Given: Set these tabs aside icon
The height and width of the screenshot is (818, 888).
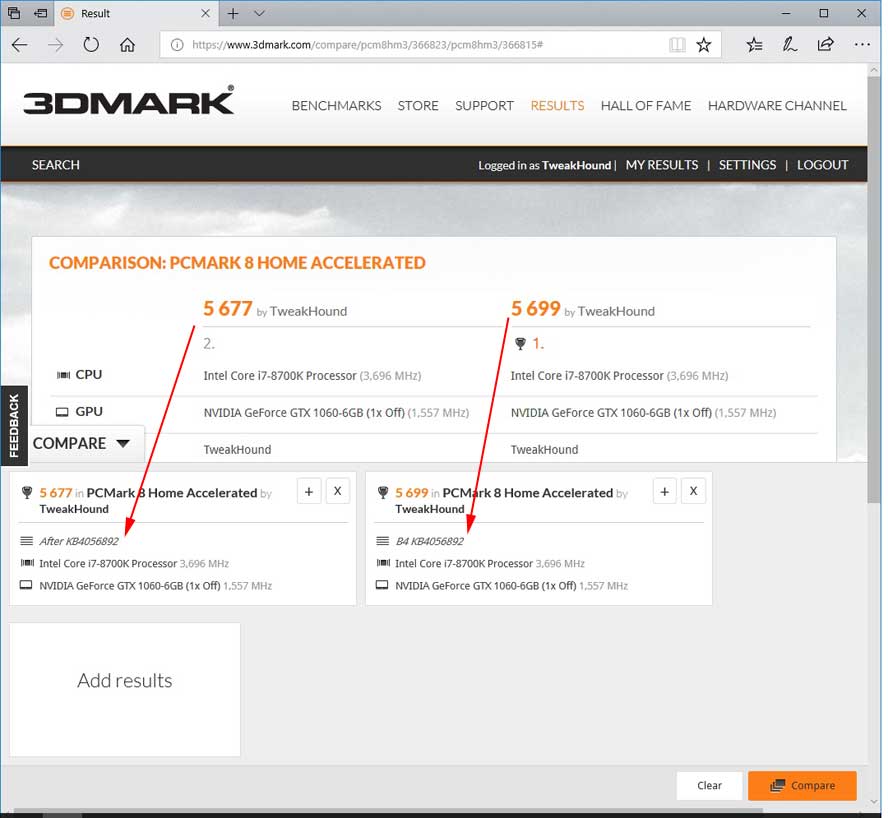Looking at the screenshot, I should pos(40,13).
